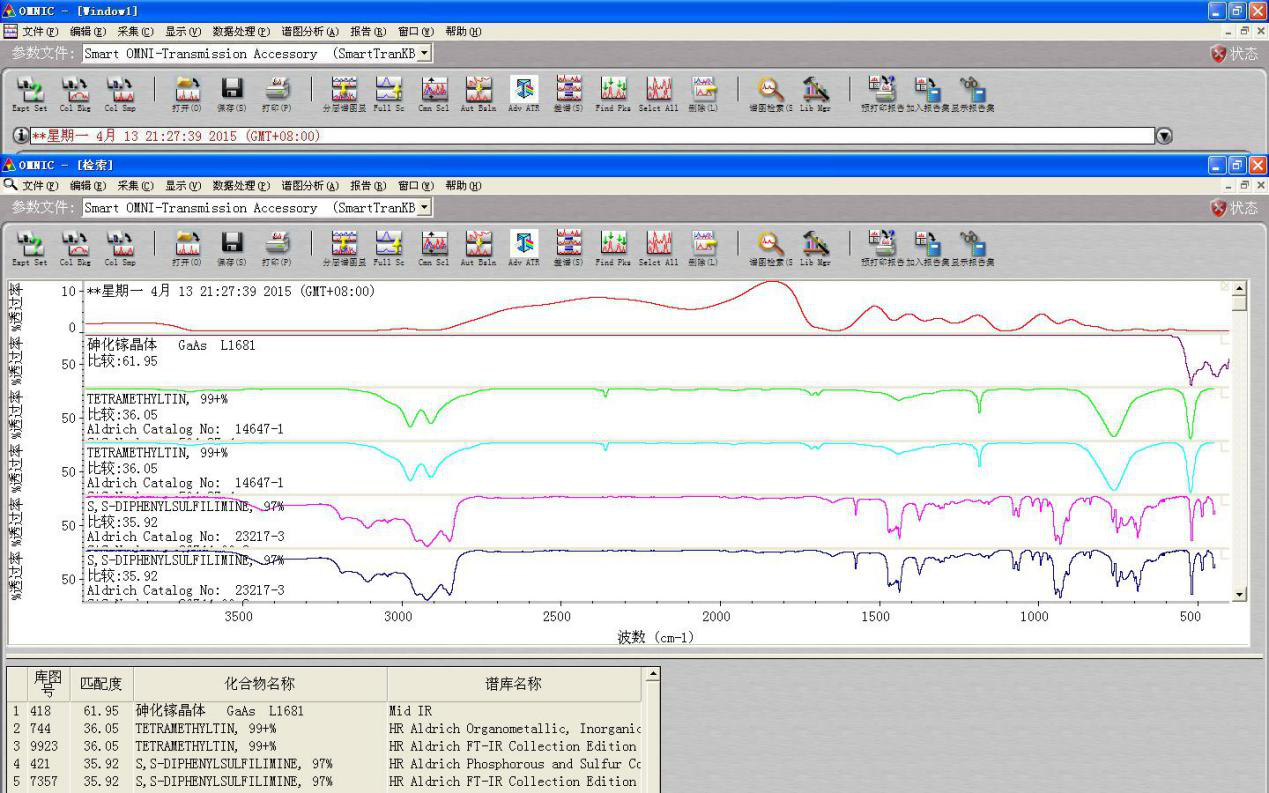Click Expt Set icon in 检索 window toolbar
Image resolution: width=1269 pixels, height=793 pixels.
coord(30,246)
